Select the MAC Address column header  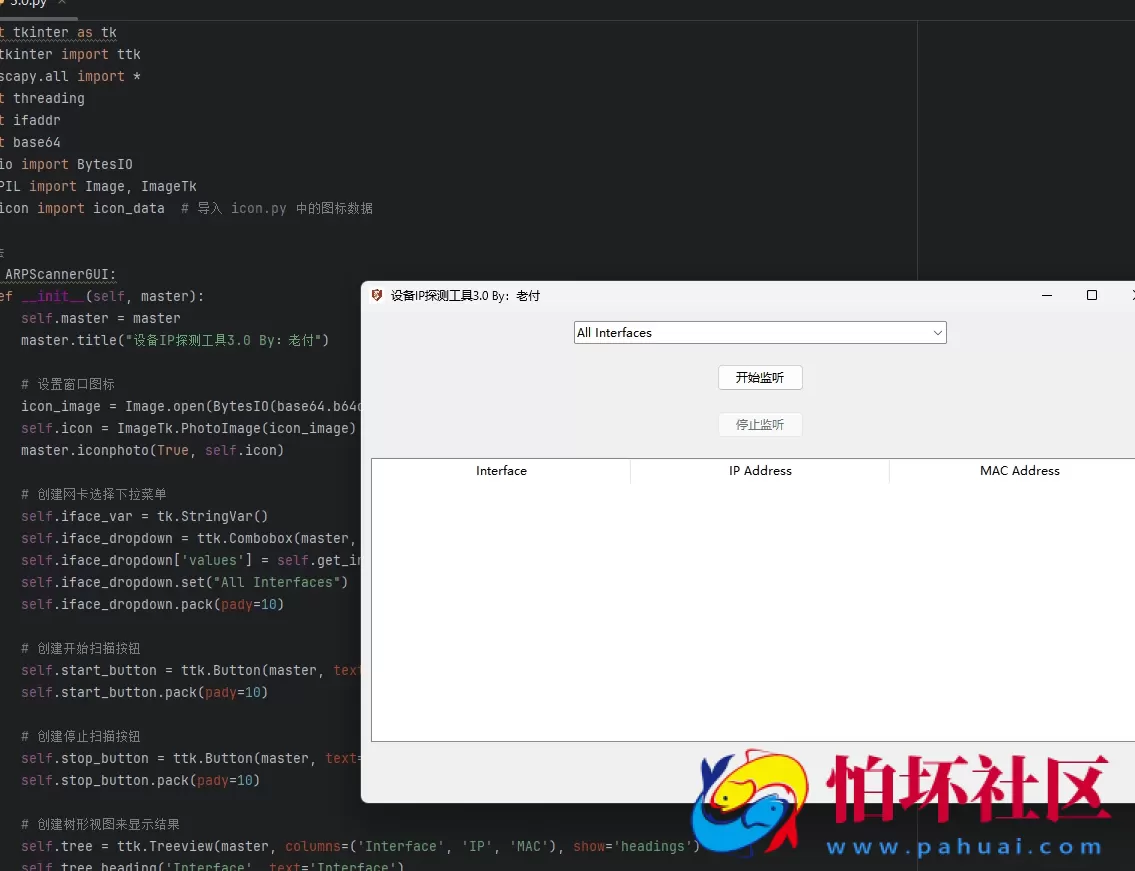click(1019, 471)
